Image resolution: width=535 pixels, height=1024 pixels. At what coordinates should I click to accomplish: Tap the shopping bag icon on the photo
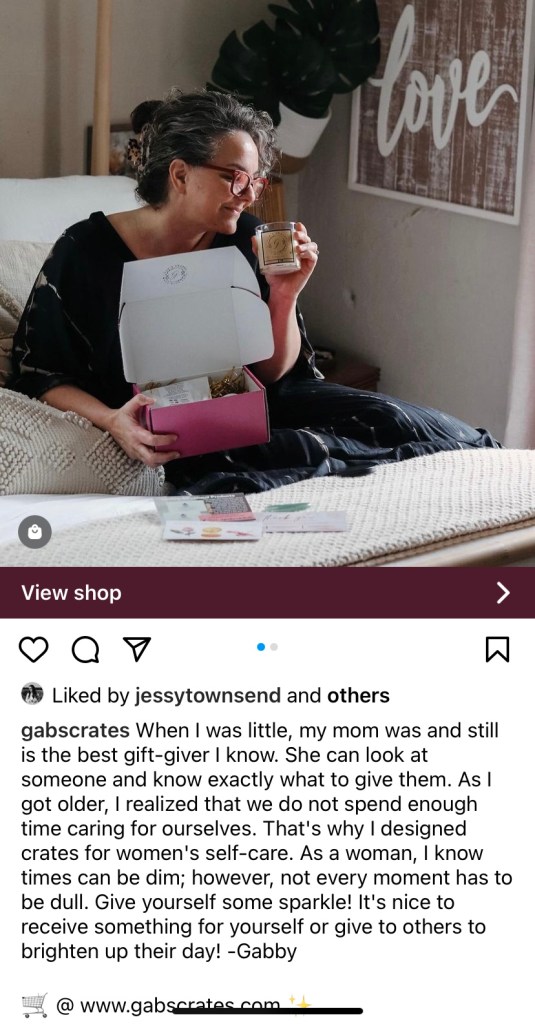point(35,532)
